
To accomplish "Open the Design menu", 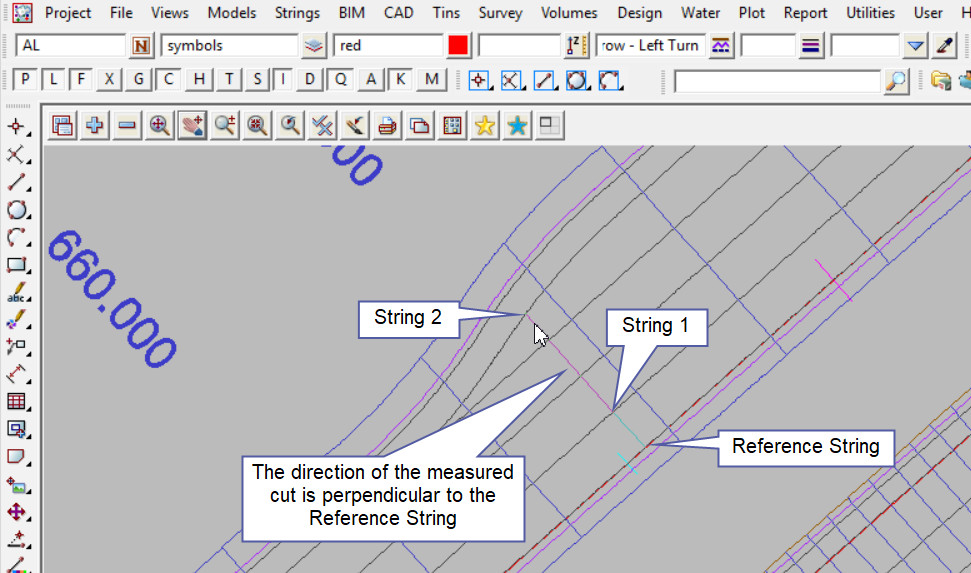I will click(640, 13).
